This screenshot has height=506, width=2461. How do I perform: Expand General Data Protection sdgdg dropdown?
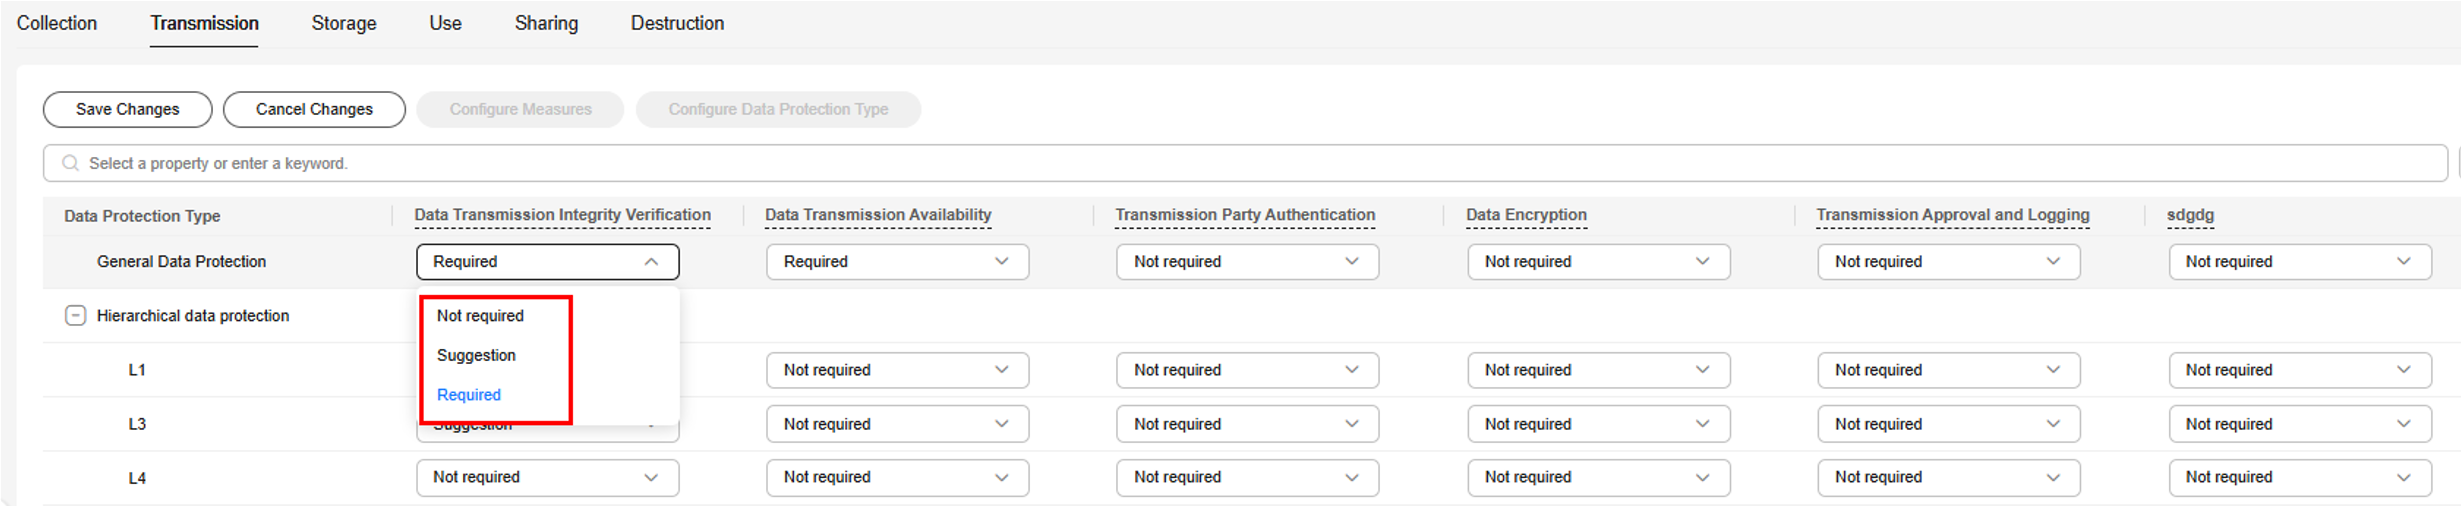[2299, 262]
